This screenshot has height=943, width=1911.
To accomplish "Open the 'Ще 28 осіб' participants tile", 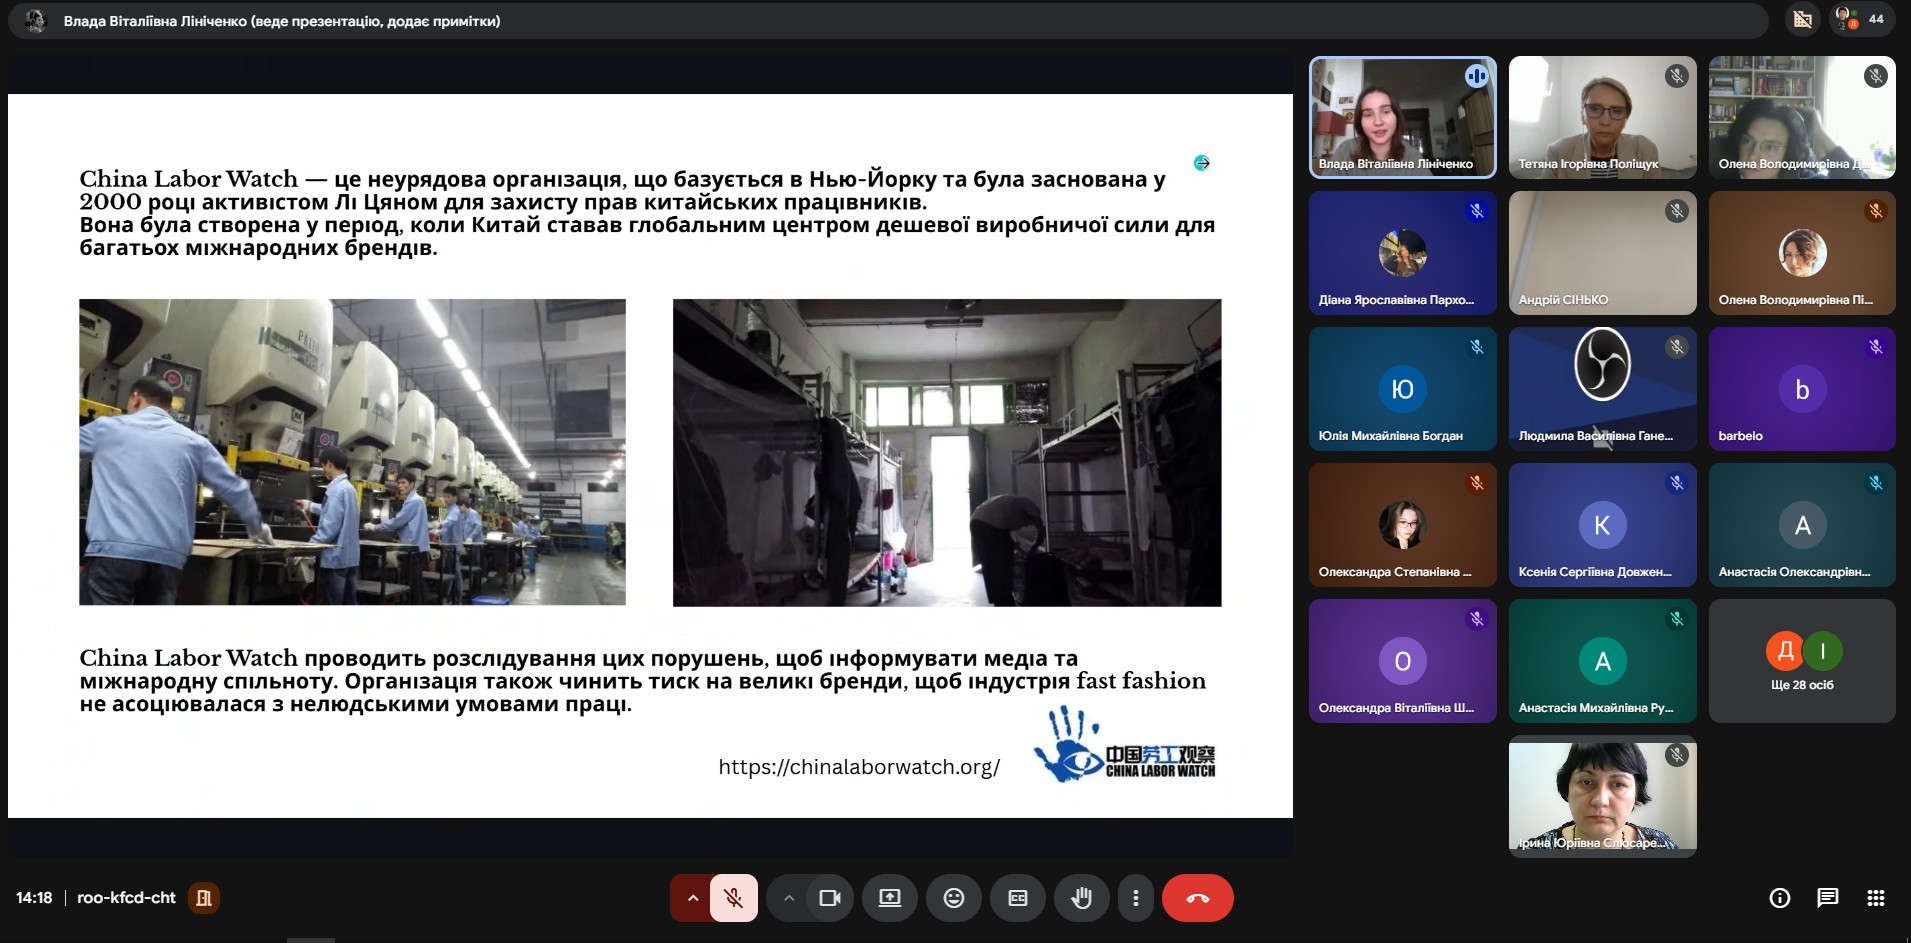I will [1801, 661].
